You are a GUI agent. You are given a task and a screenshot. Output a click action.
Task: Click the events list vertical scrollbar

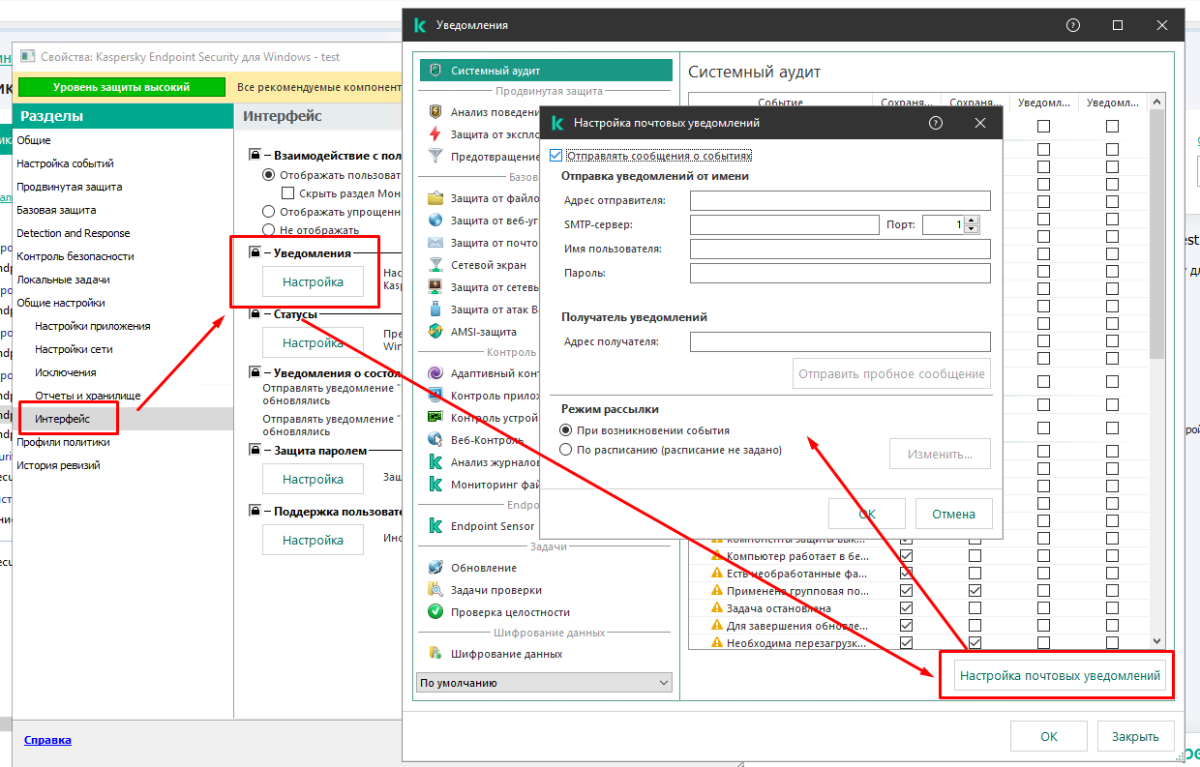tap(1157, 300)
